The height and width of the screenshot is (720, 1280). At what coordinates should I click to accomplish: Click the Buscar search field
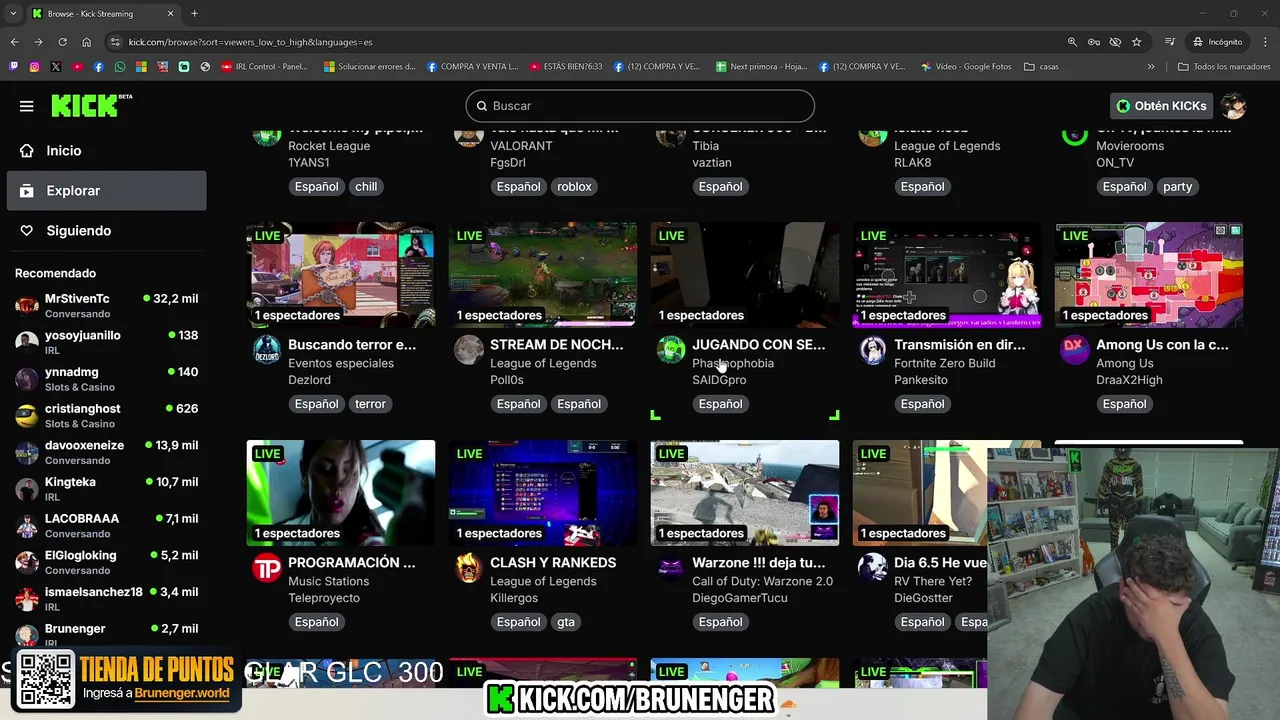pyautogui.click(x=640, y=106)
